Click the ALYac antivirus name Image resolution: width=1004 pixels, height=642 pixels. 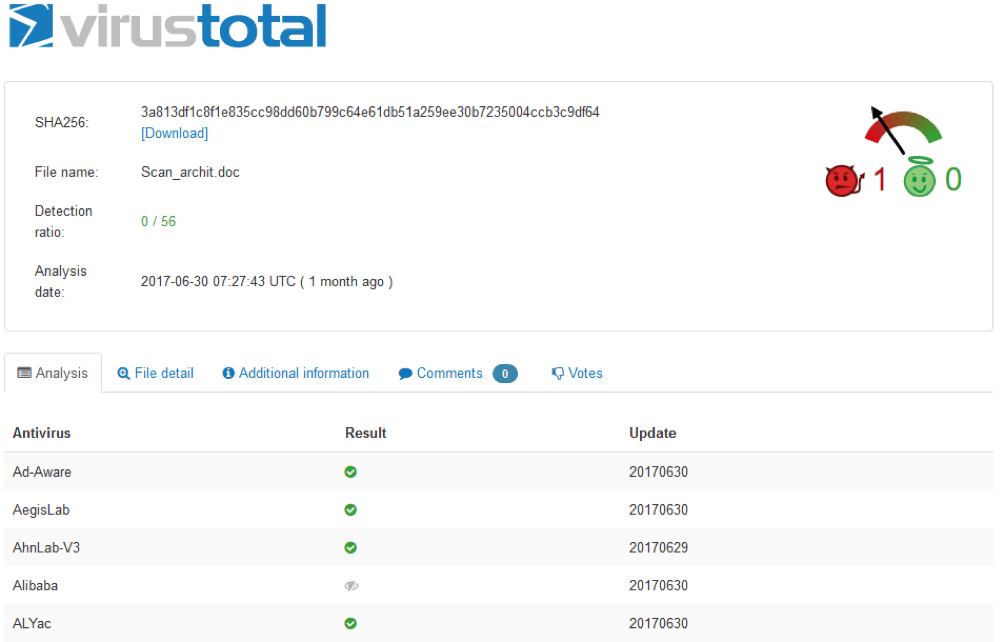(x=32, y=623)
